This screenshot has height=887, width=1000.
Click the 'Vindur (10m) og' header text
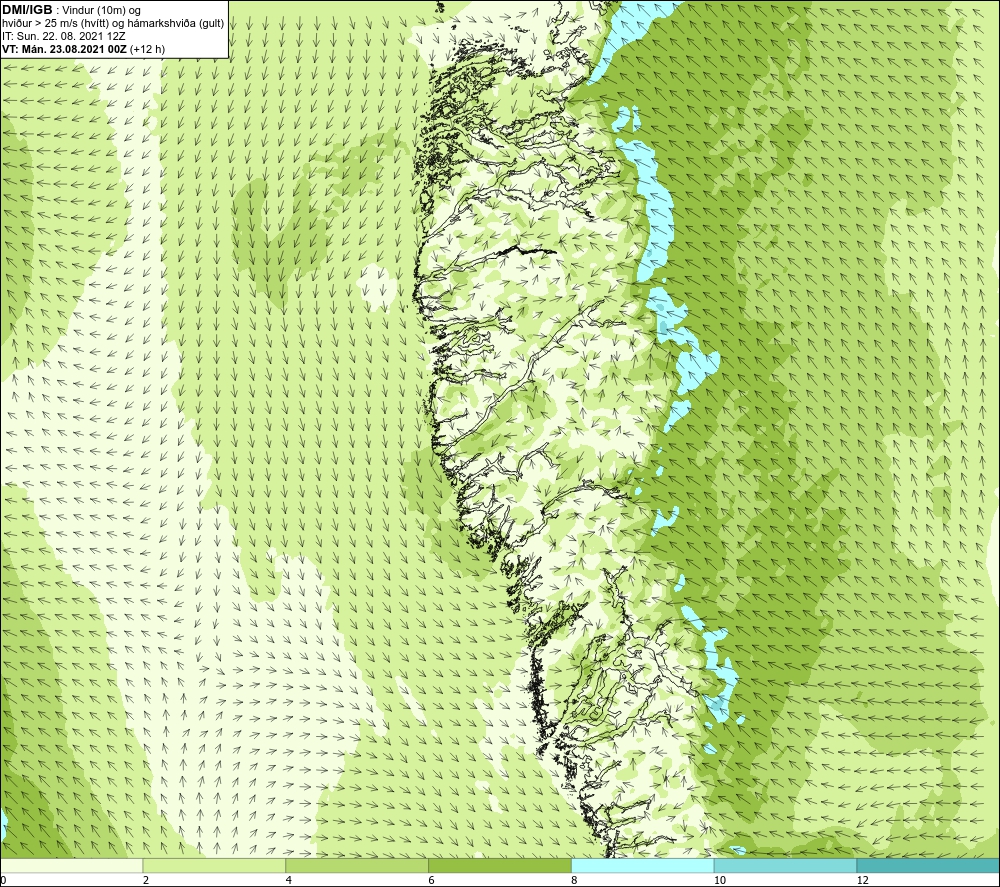point(102,11)
